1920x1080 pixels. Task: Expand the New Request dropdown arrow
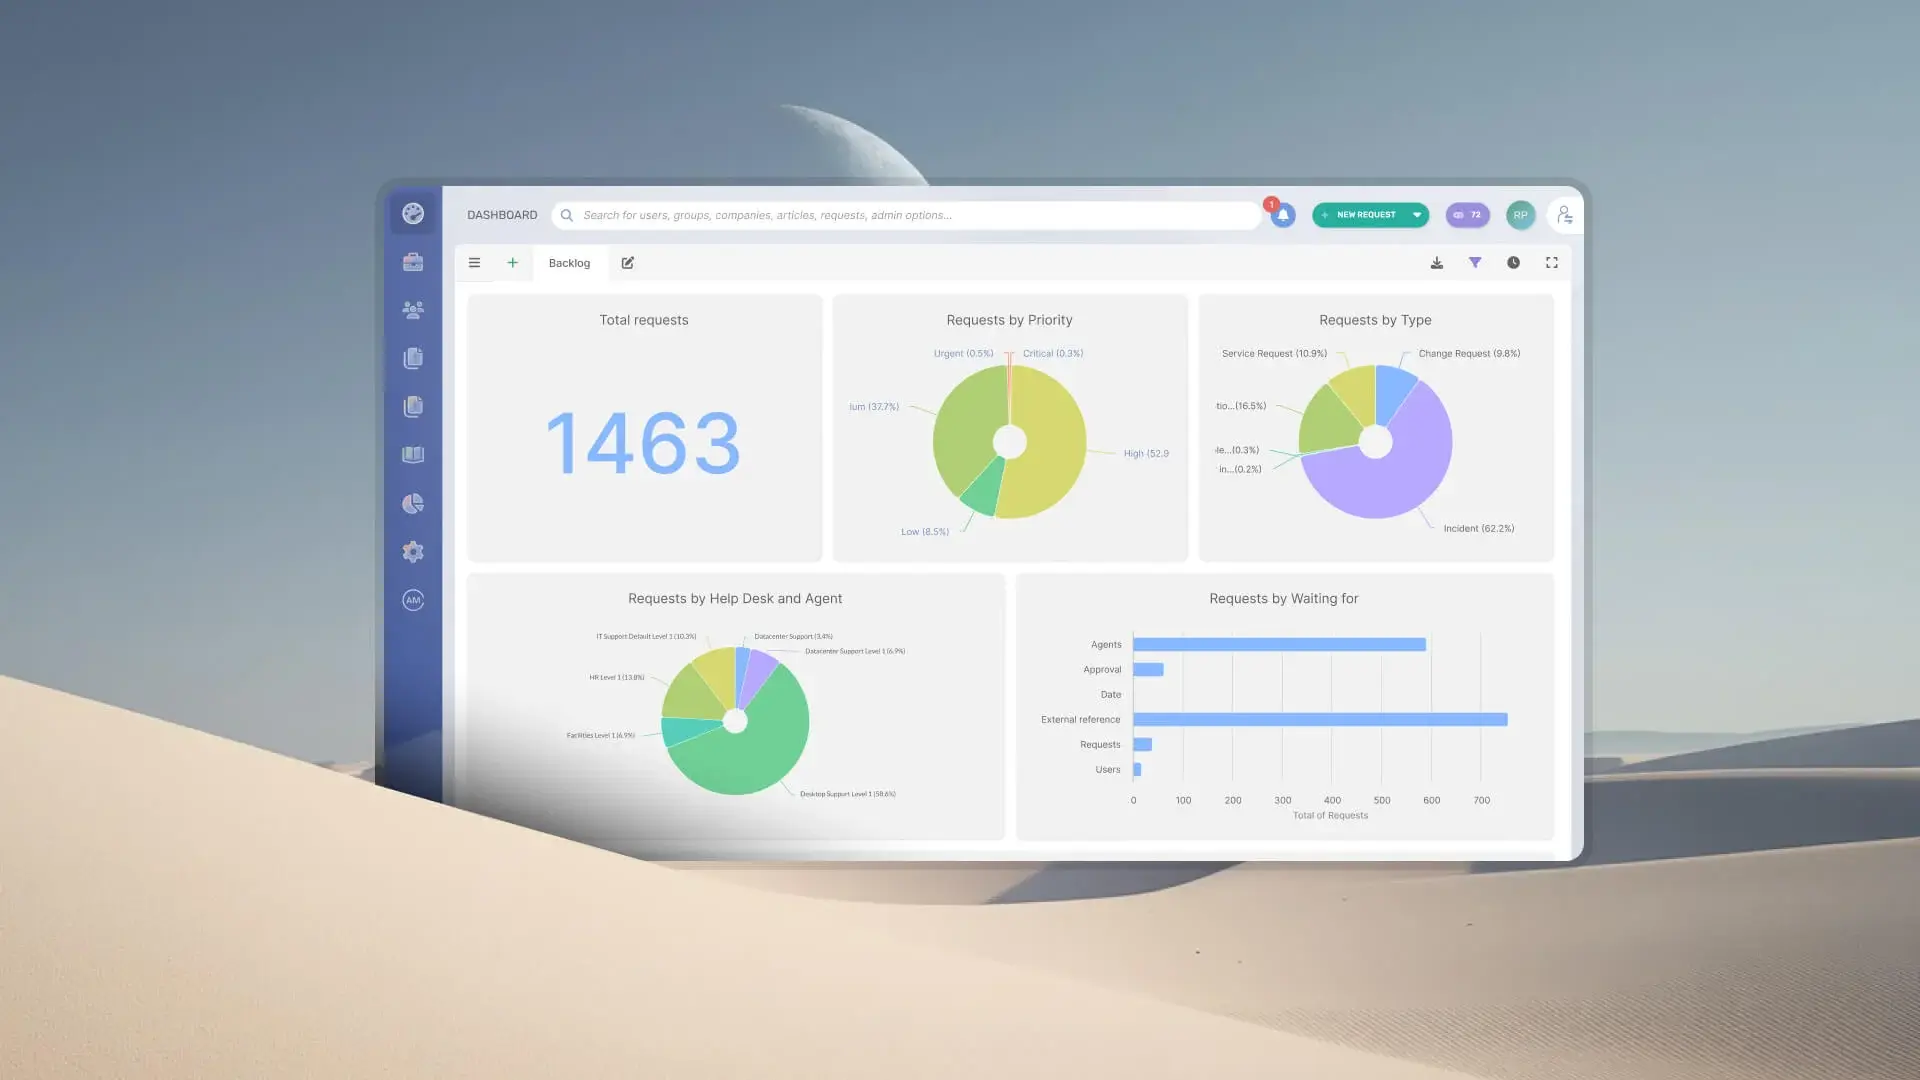[x=1417, y=215]
